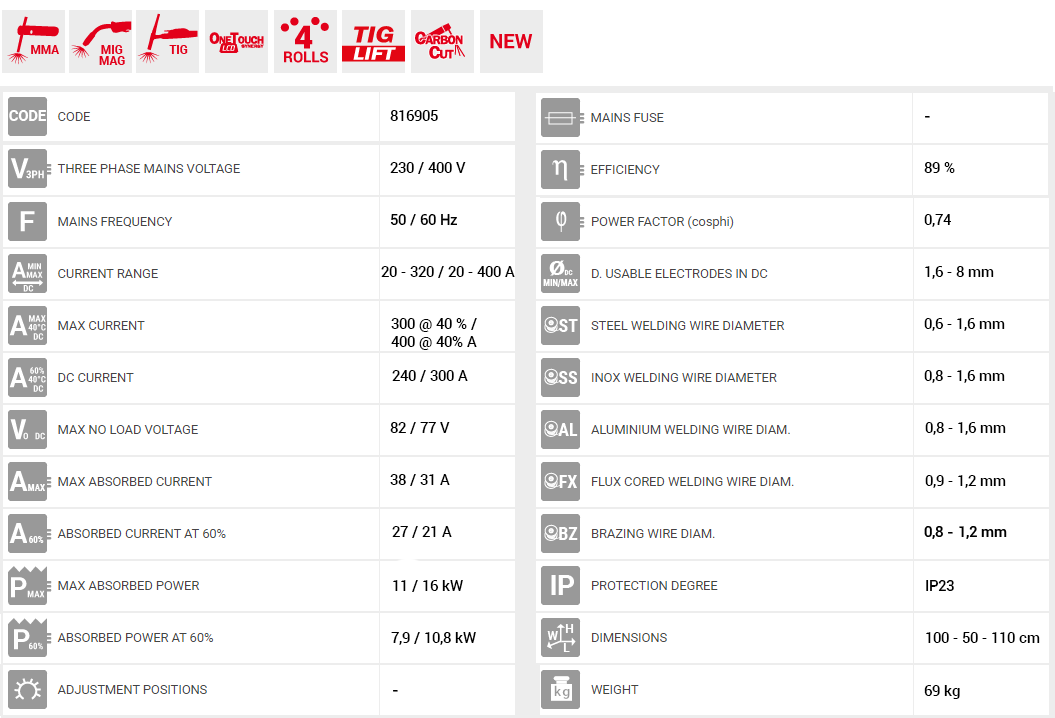Click the NEW product badge
This screenshot has width=1055, height=718.
pos(511,42)
